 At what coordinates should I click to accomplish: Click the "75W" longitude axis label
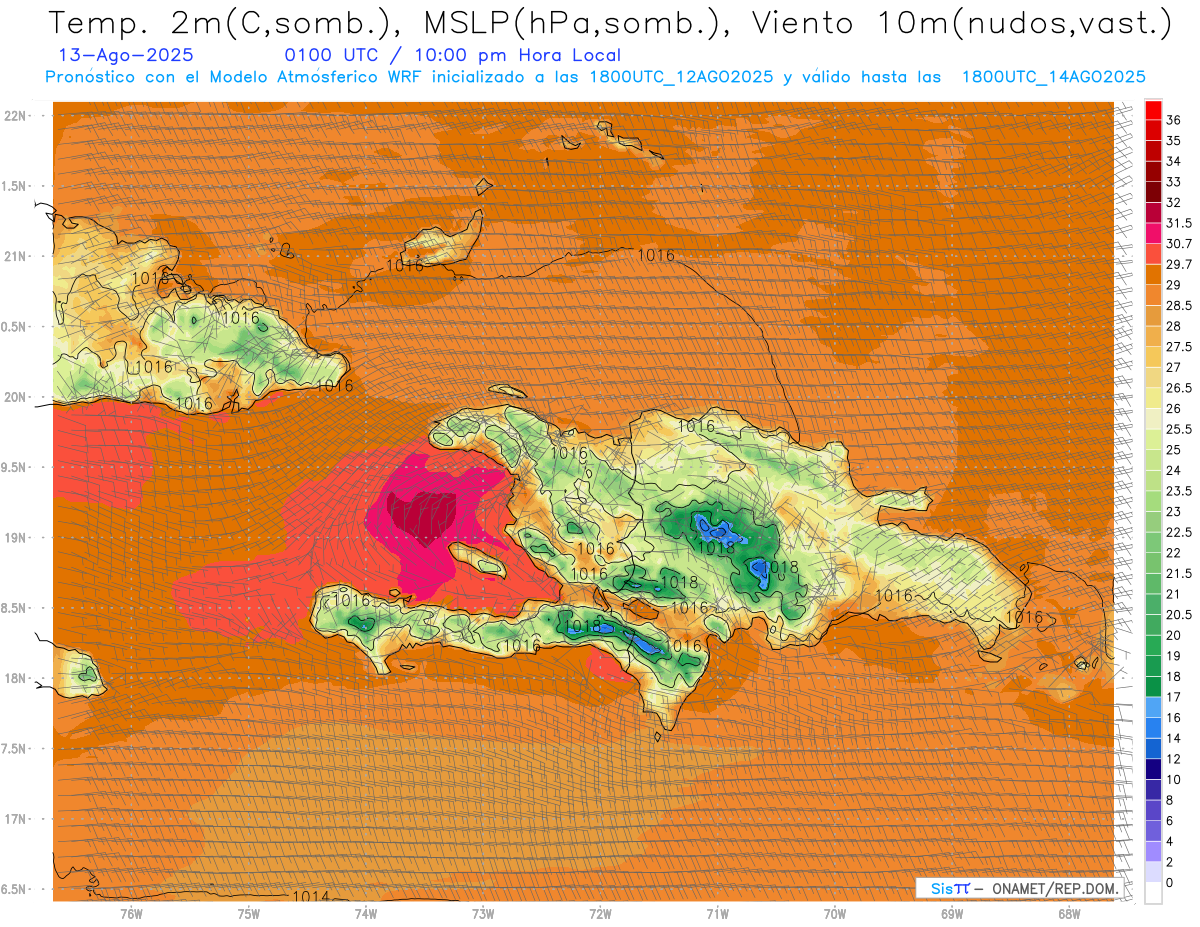click(249, 913)
